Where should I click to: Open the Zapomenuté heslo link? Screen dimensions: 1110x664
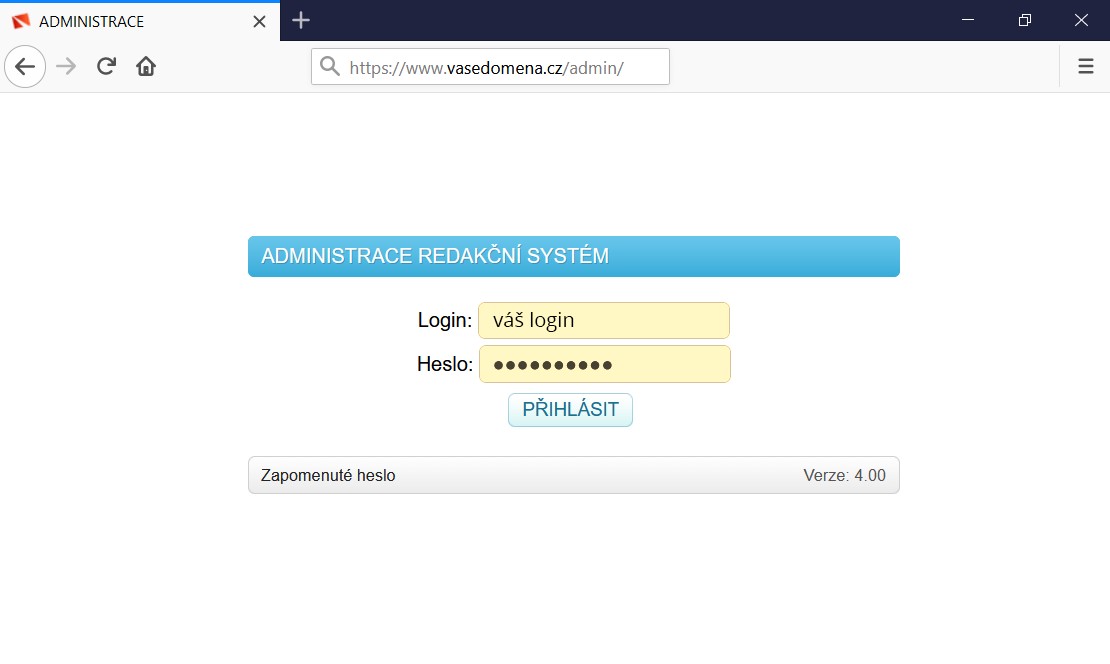tap(328, 476)
